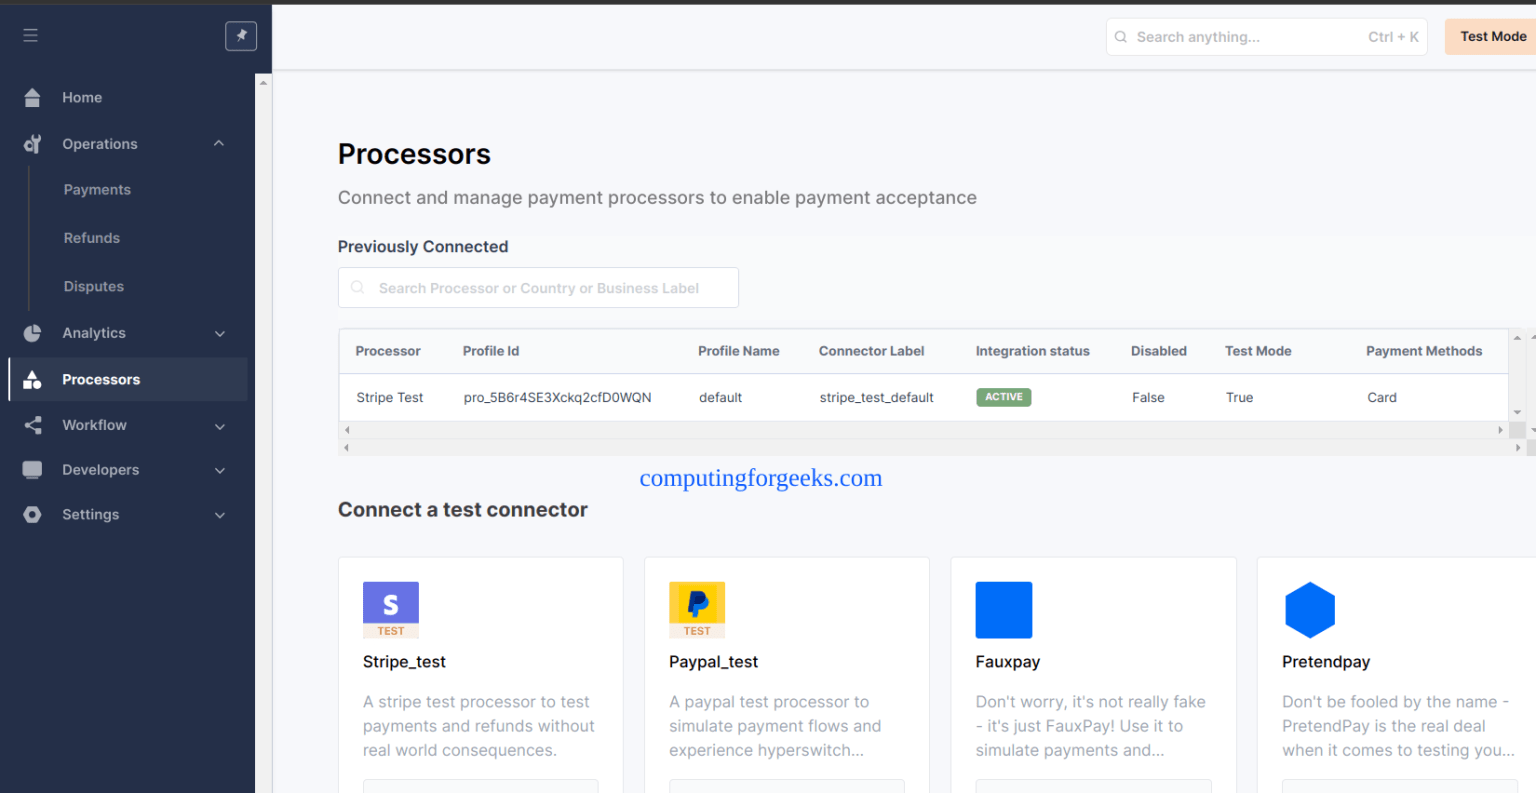The width and height of the screenshot is (1536, 793).
Task: Click the ACTIVE status badge for Stripe Test
Action: click(x=1003, y=397)
